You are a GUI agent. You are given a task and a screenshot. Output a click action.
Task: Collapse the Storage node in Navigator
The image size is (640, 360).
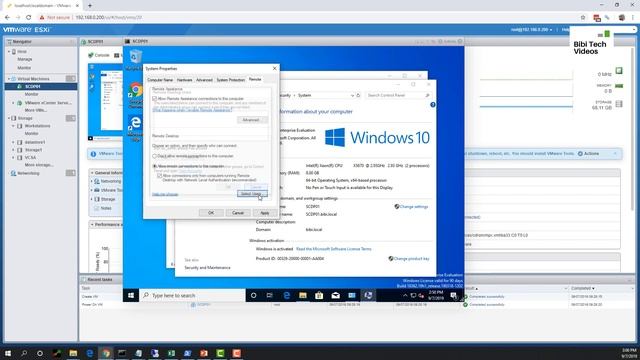point(9,118)
